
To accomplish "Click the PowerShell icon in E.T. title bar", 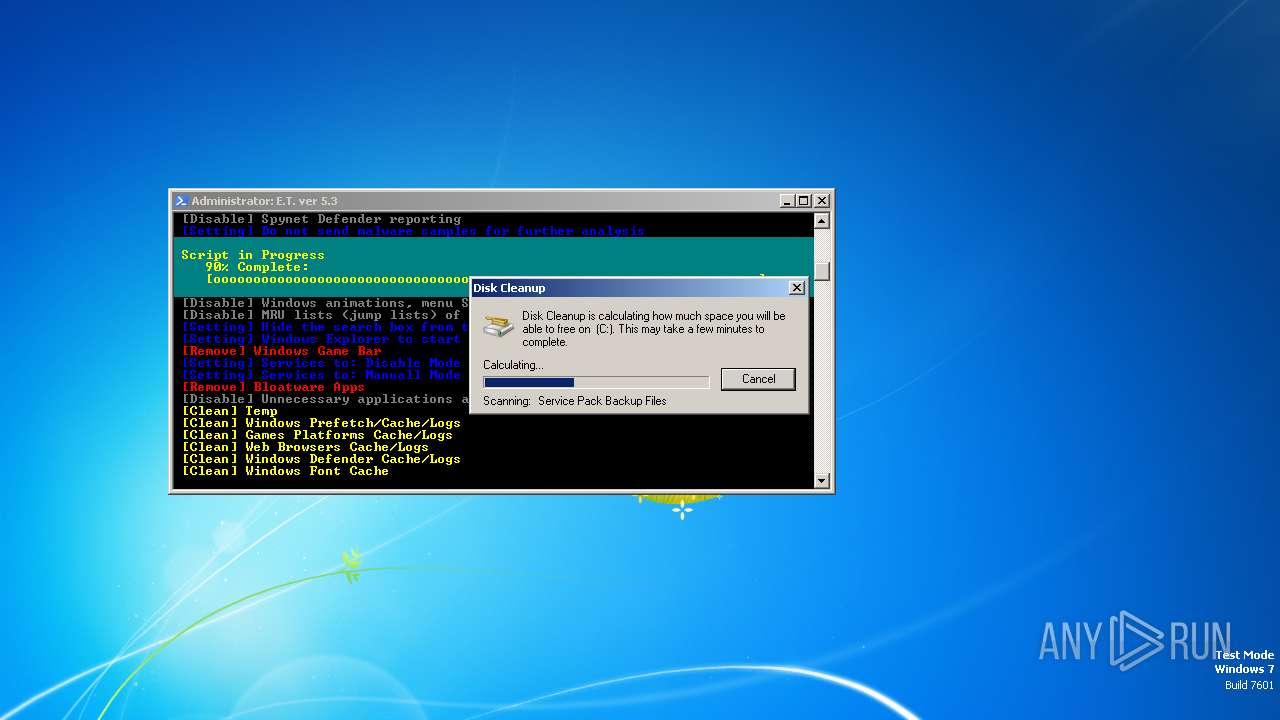I will point(181,201).
